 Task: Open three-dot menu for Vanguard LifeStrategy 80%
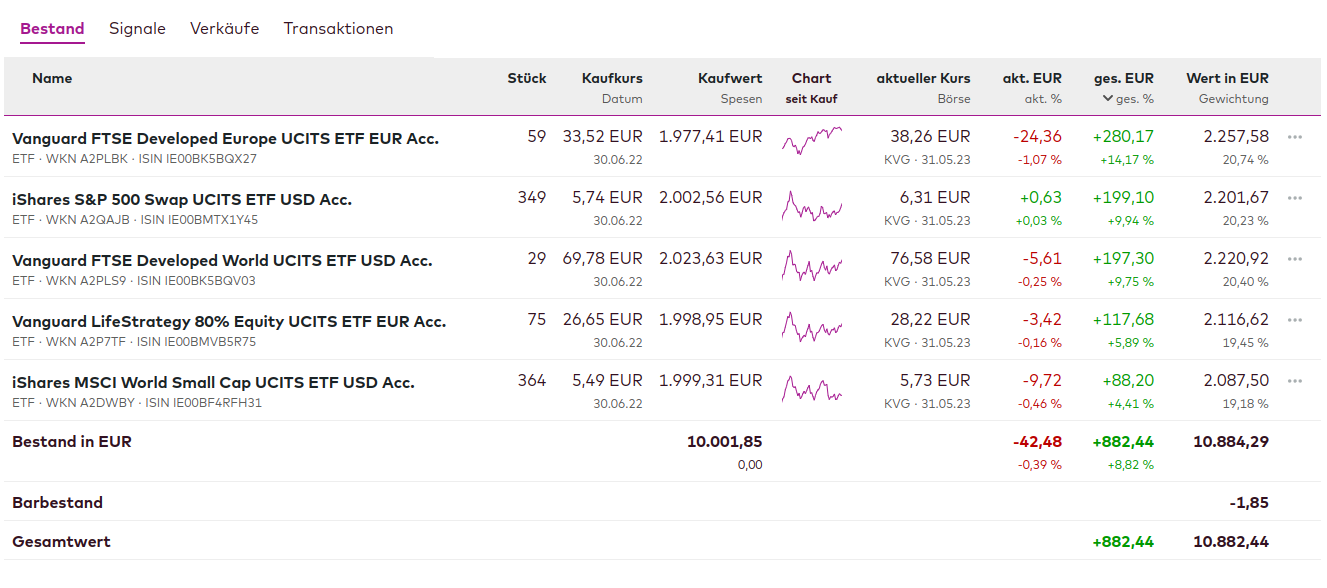point(1295,321)
